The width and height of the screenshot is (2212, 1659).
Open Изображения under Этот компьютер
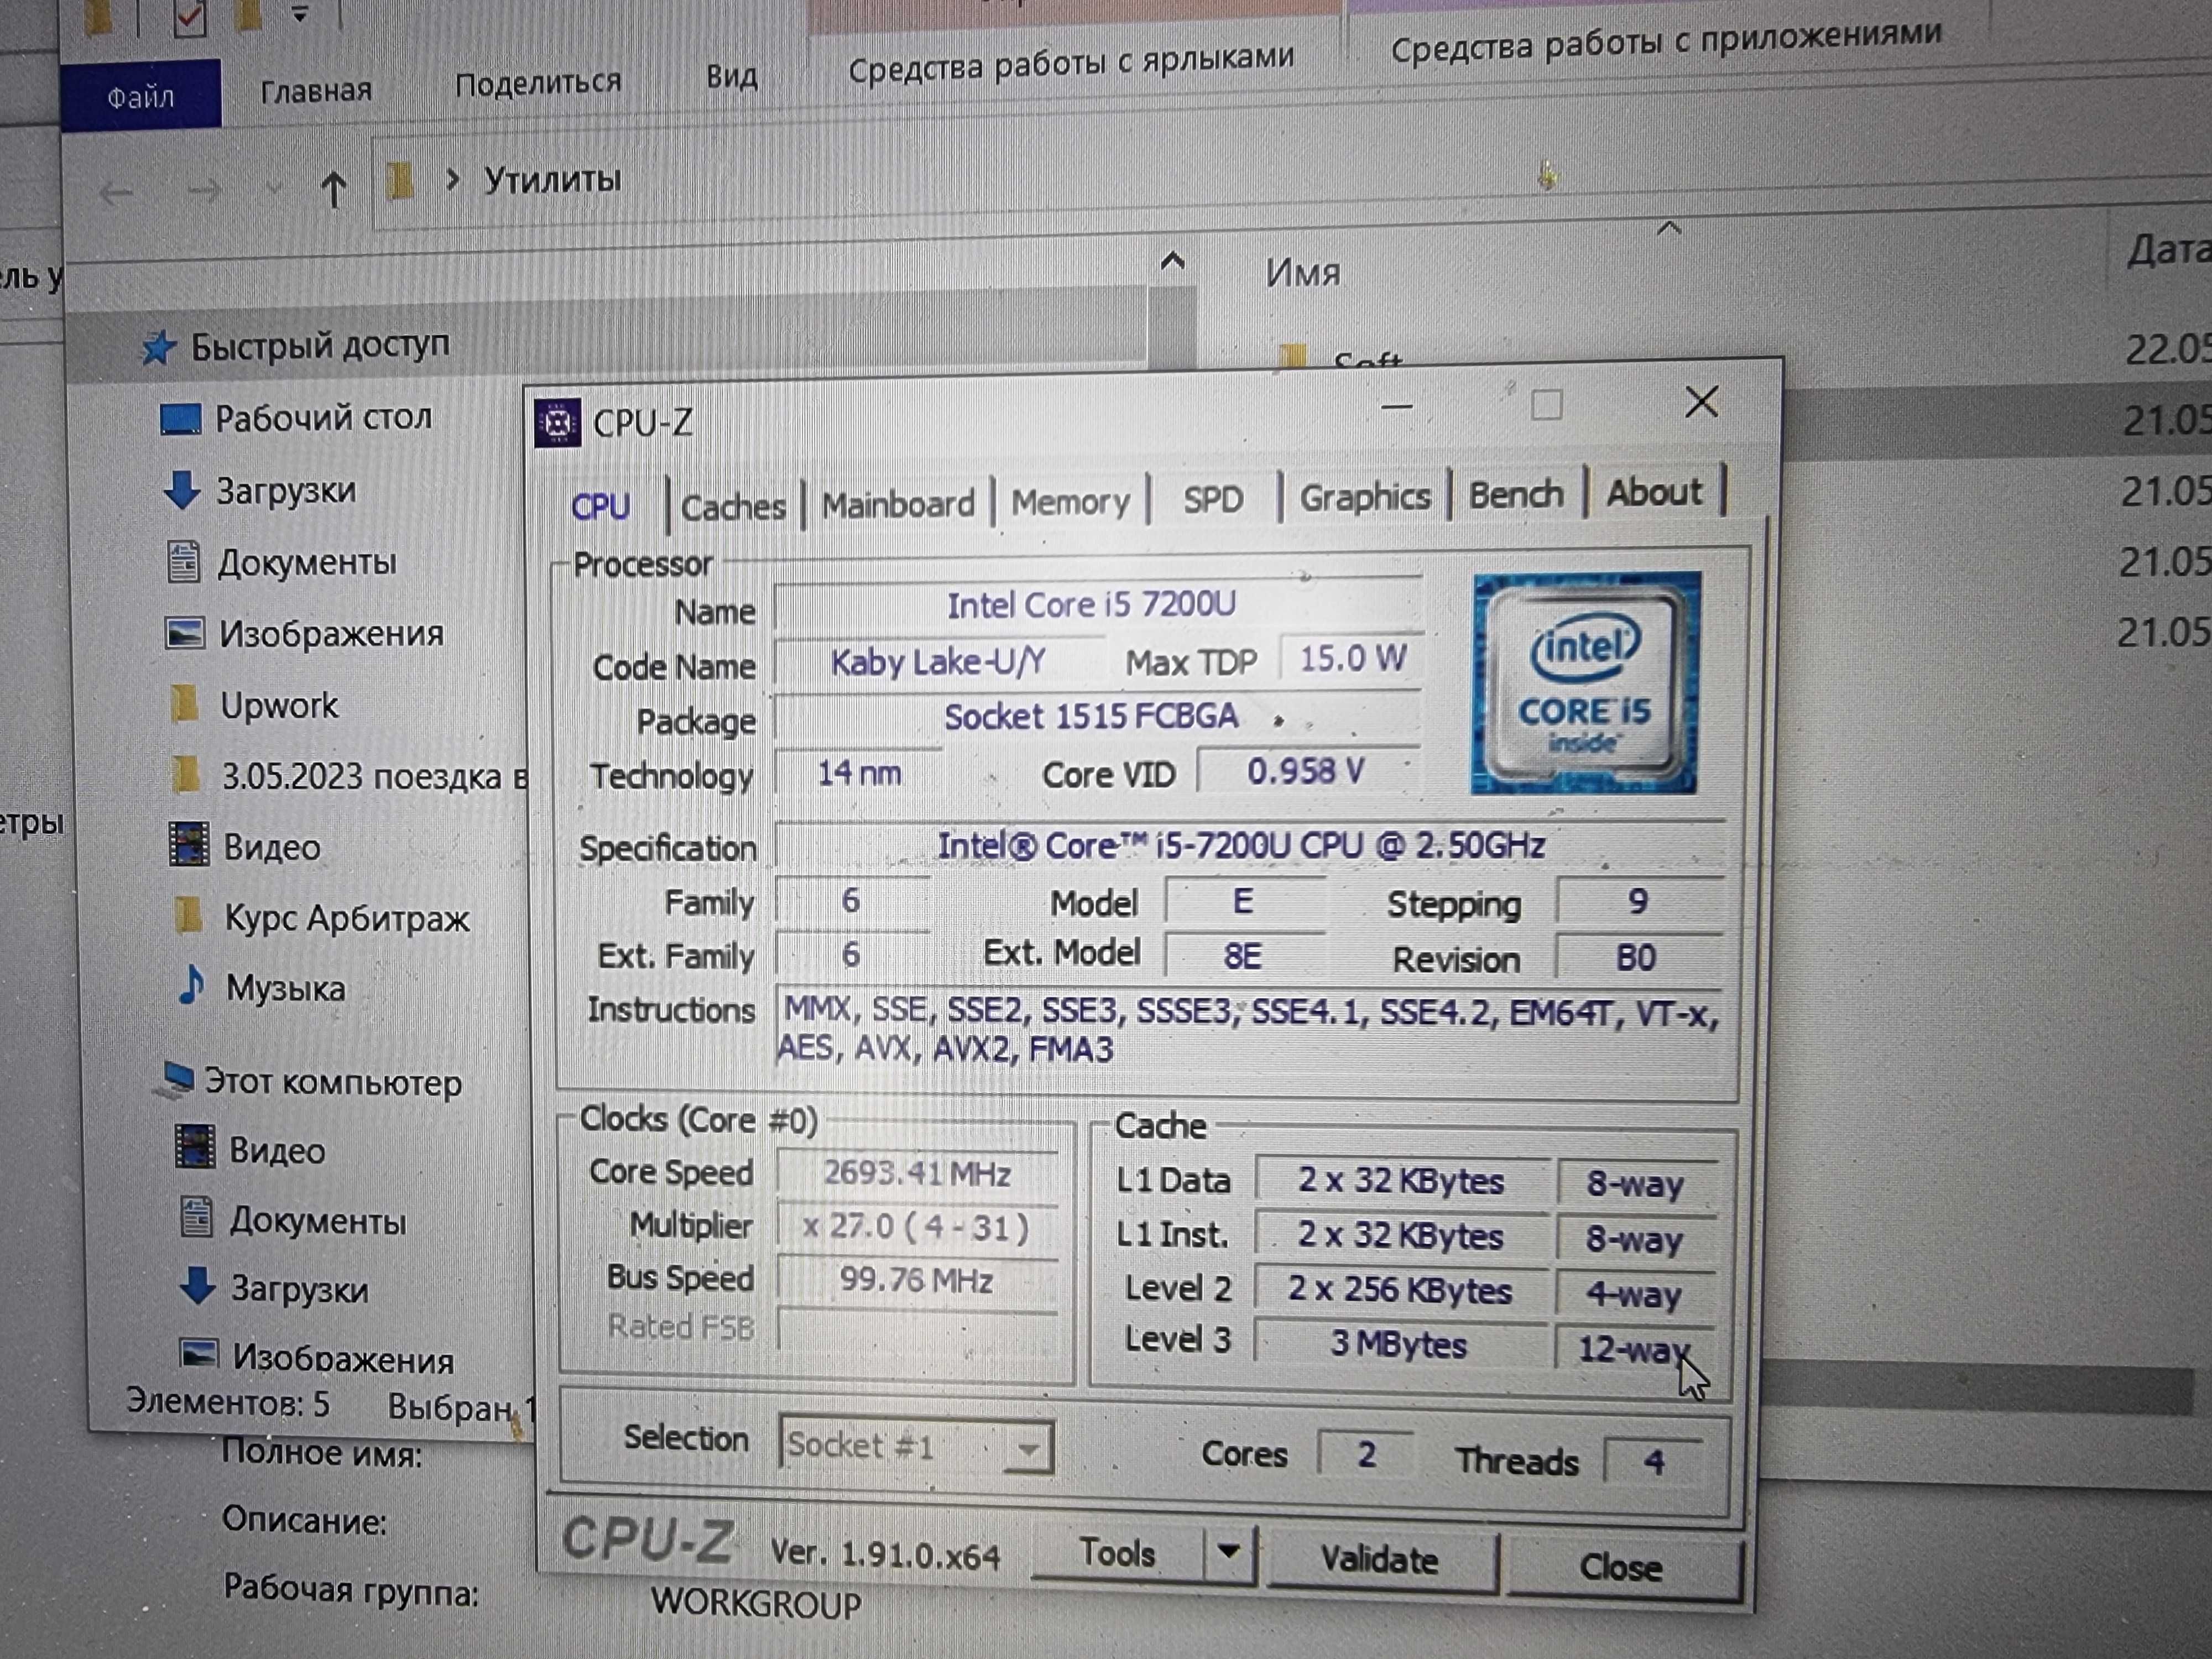(x=343, y=1359)
